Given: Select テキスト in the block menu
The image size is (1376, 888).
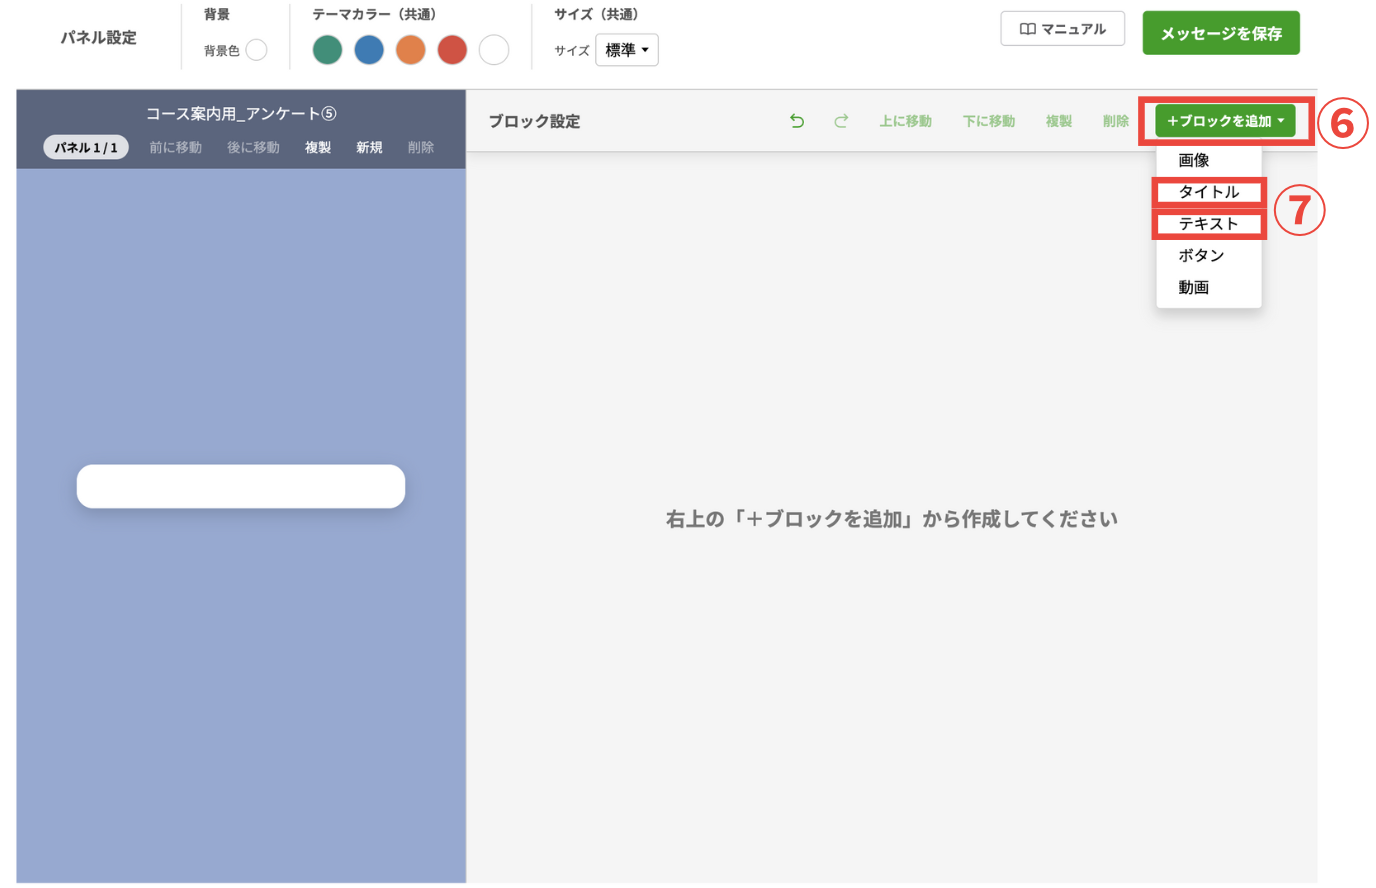Looking at the screenshot, I should point(1208,224).
